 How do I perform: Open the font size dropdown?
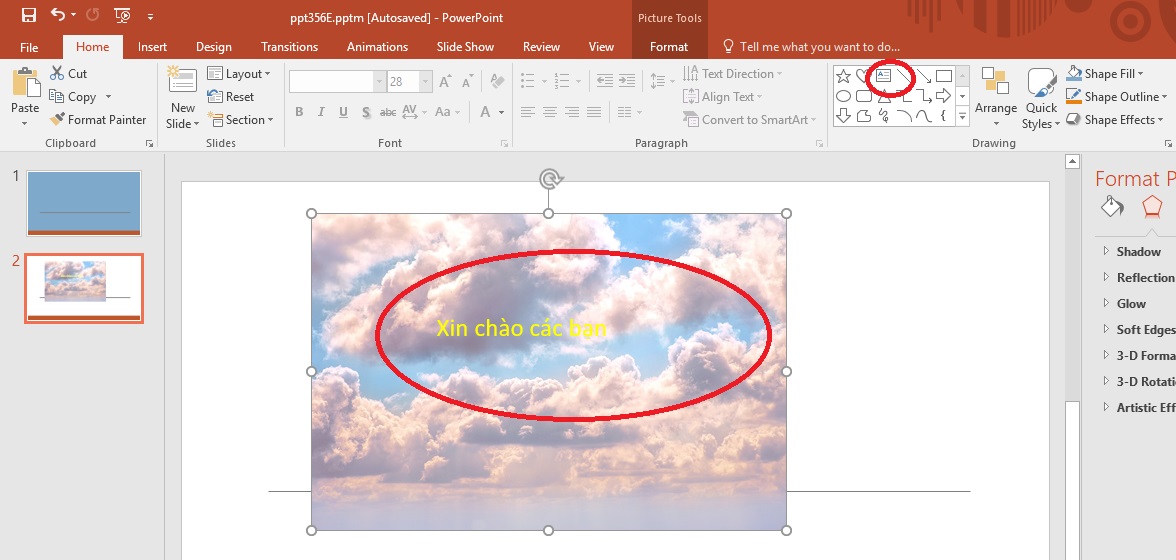click(426, 82)
